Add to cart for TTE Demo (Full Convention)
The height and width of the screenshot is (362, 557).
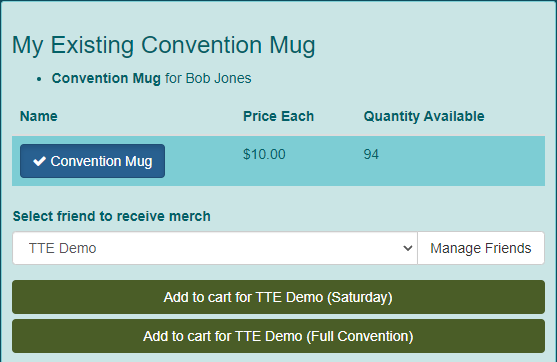pyautogui.click(x=278, y=336)
